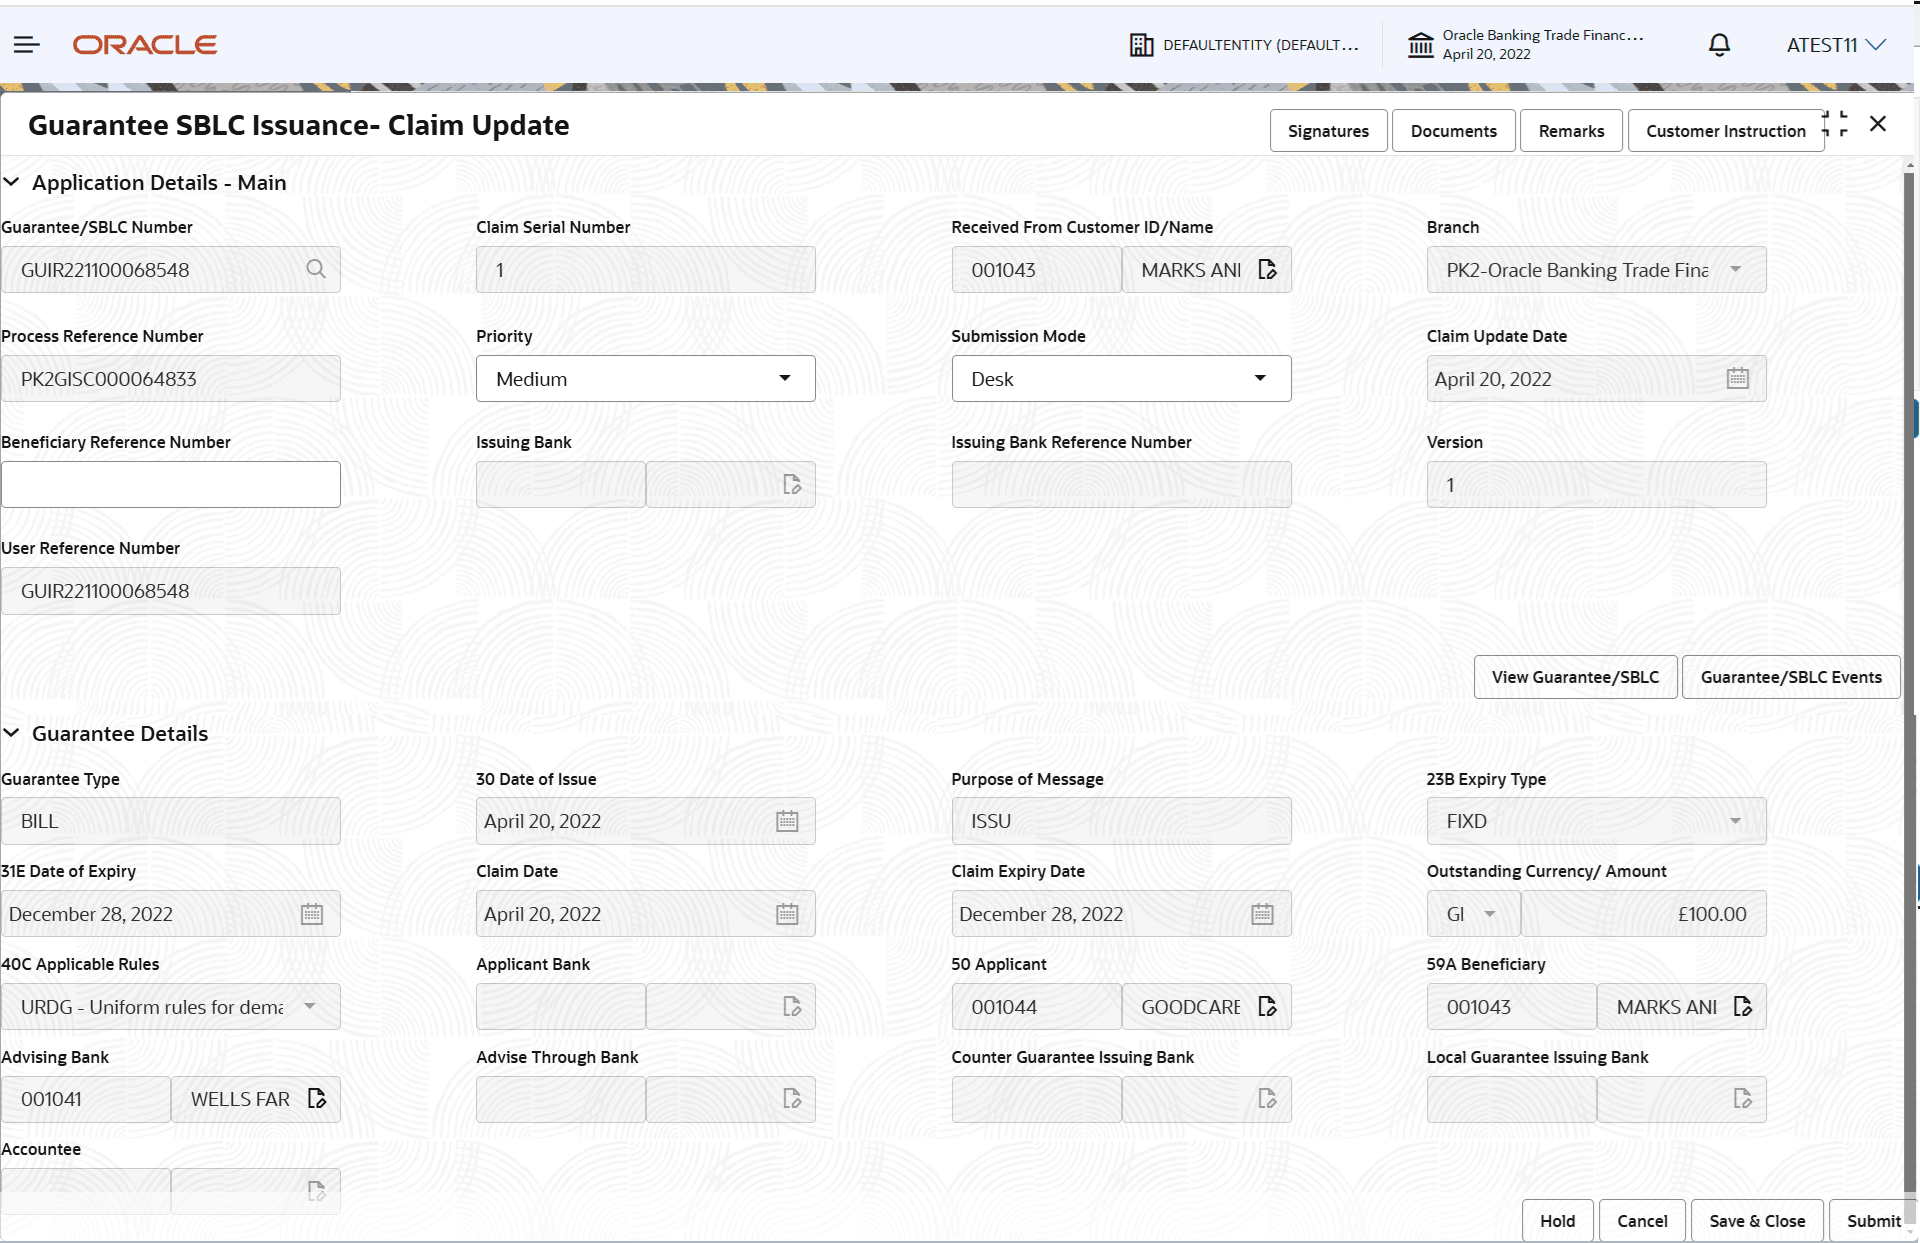The width and height of the screenshot is (1920, 1243).
Task: Open Claim Update Date calendar icon
Action: (1738, 378)
